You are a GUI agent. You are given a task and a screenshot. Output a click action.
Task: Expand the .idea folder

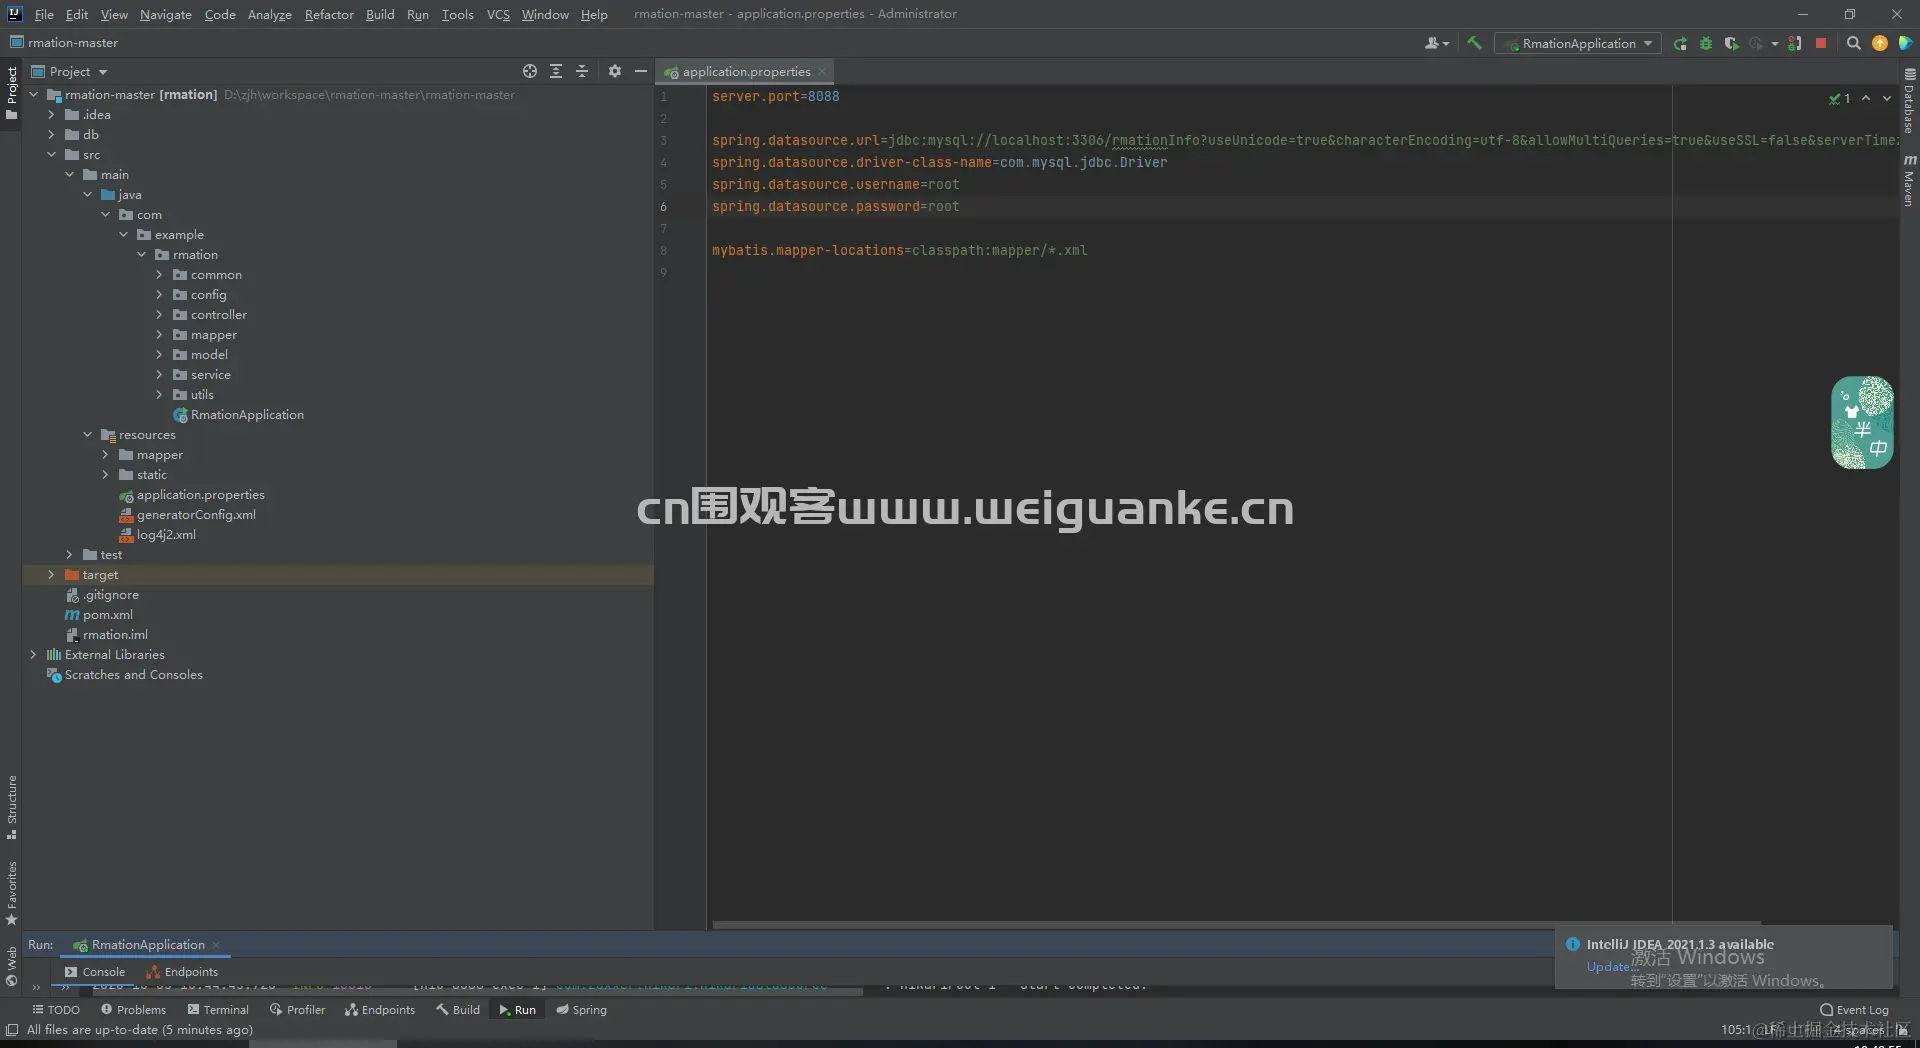[x=51, y=114]
